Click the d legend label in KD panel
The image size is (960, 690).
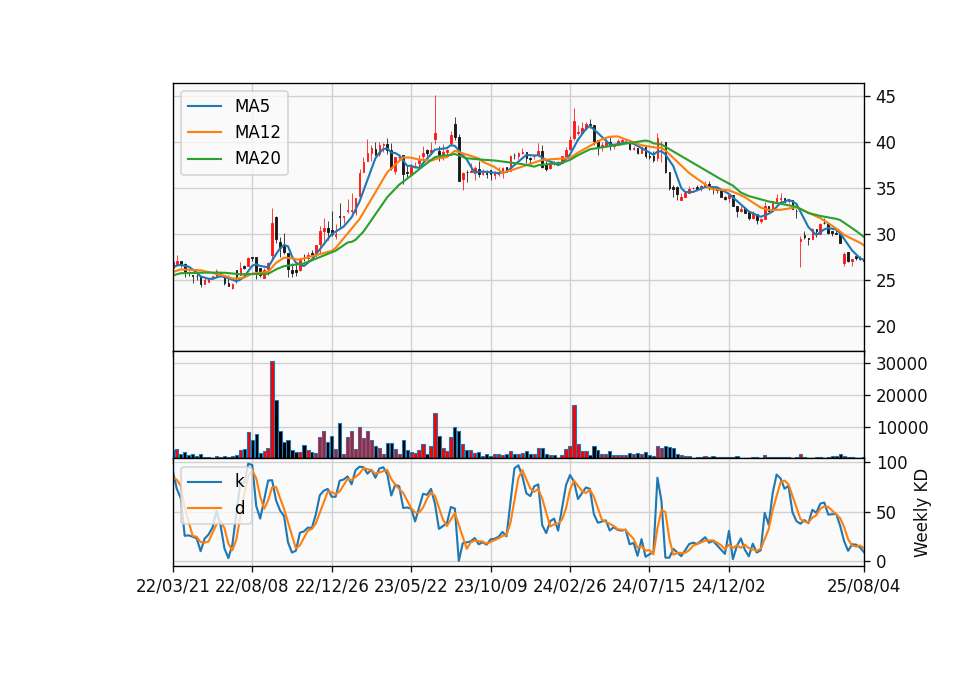pos(239,508)
